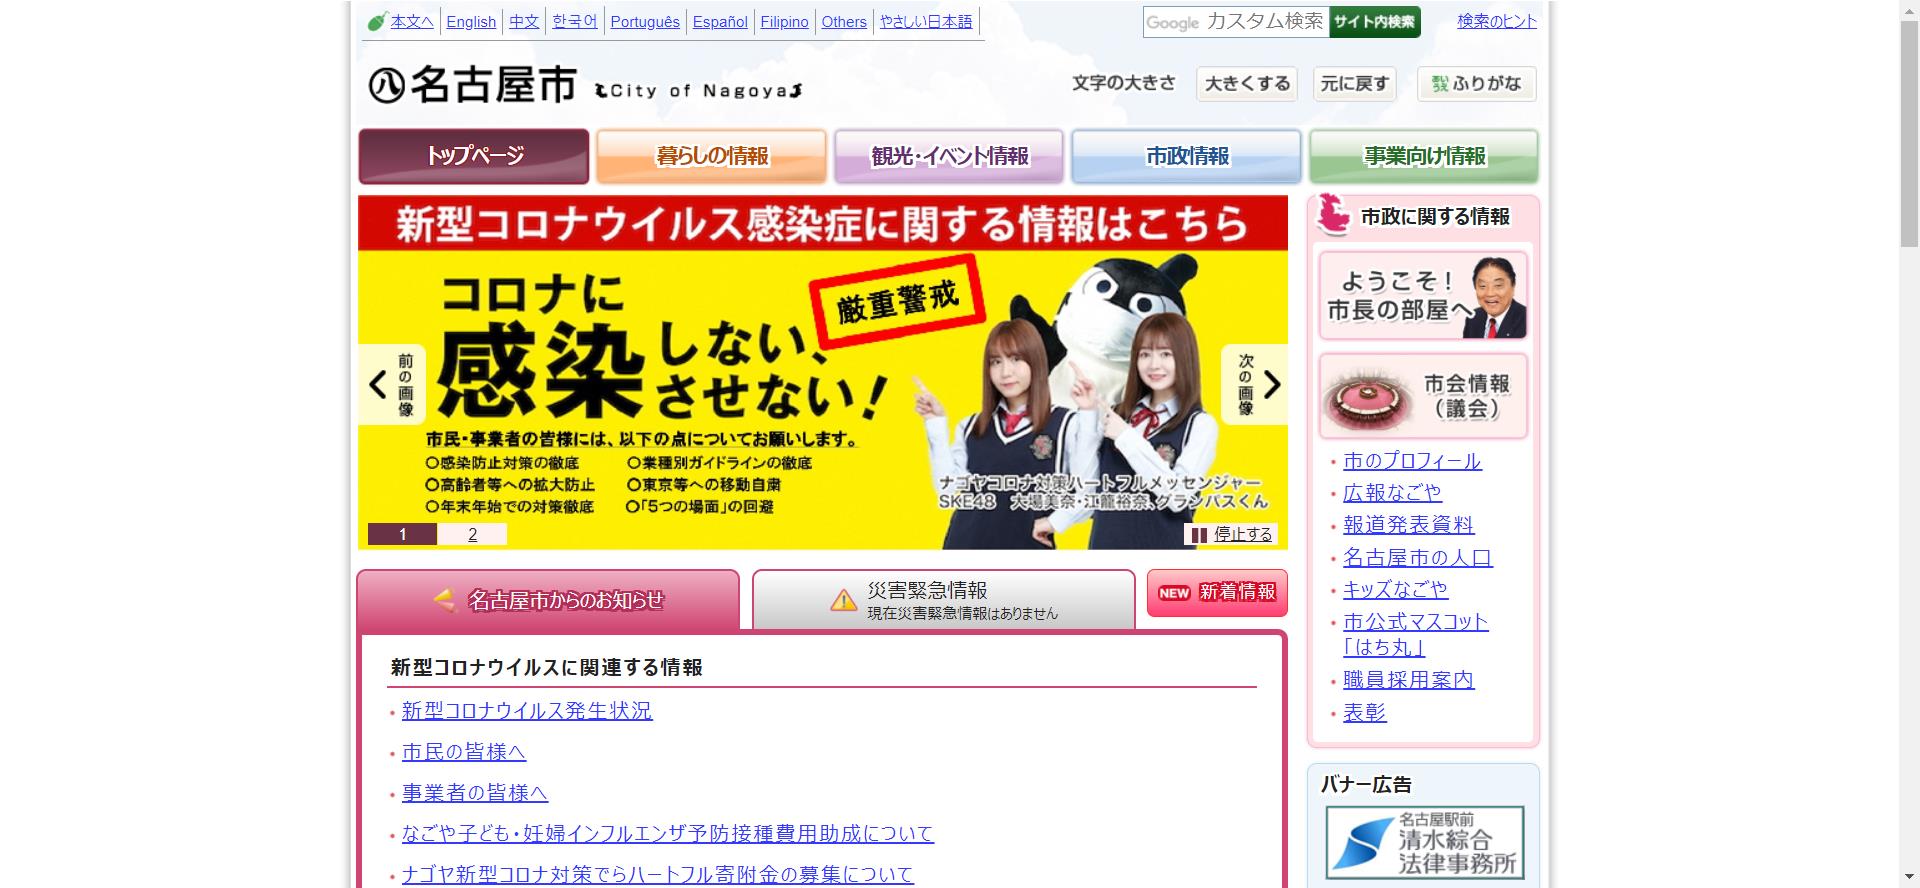The height and width of the screenshot is (888, 1920).
Task: Toggle furigana with ふりがな button
Action: [1476, 84]
